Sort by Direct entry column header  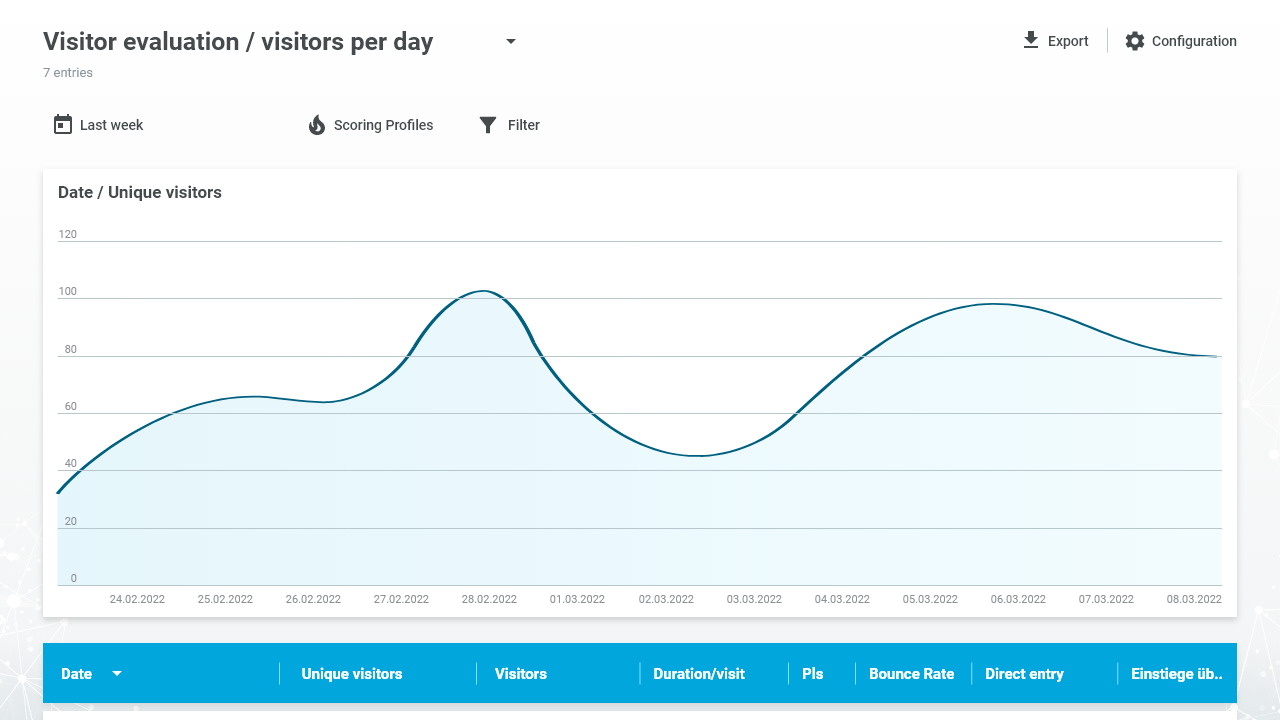tap(1024, 674)
